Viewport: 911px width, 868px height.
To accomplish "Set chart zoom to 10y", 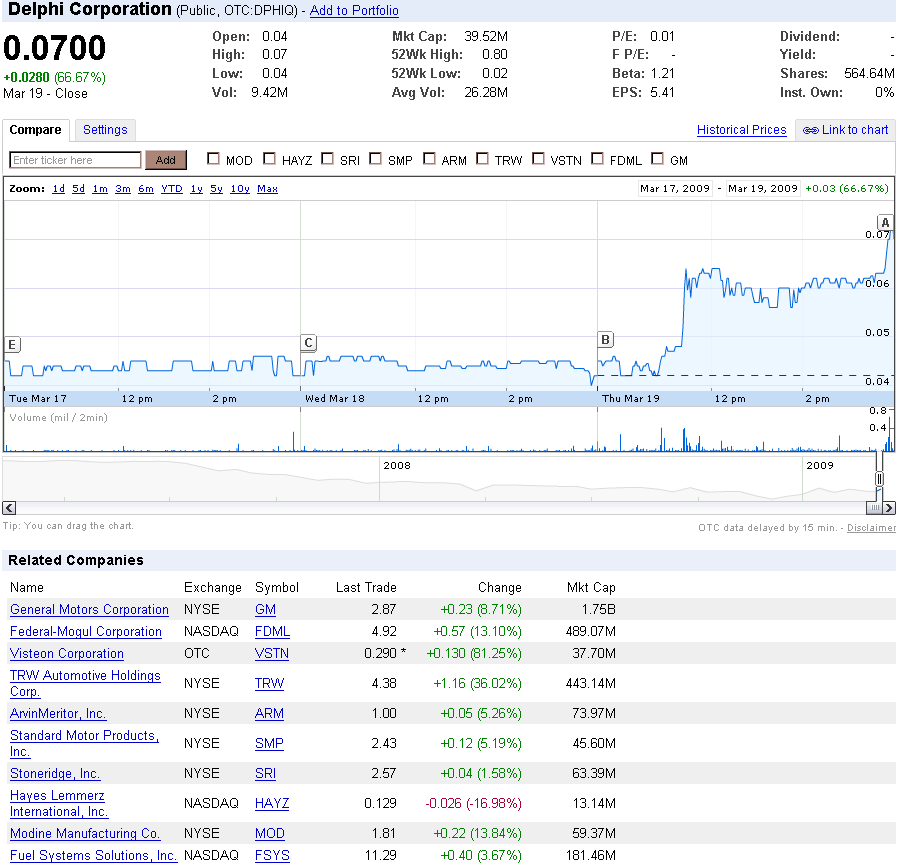I will pos(240,189).
